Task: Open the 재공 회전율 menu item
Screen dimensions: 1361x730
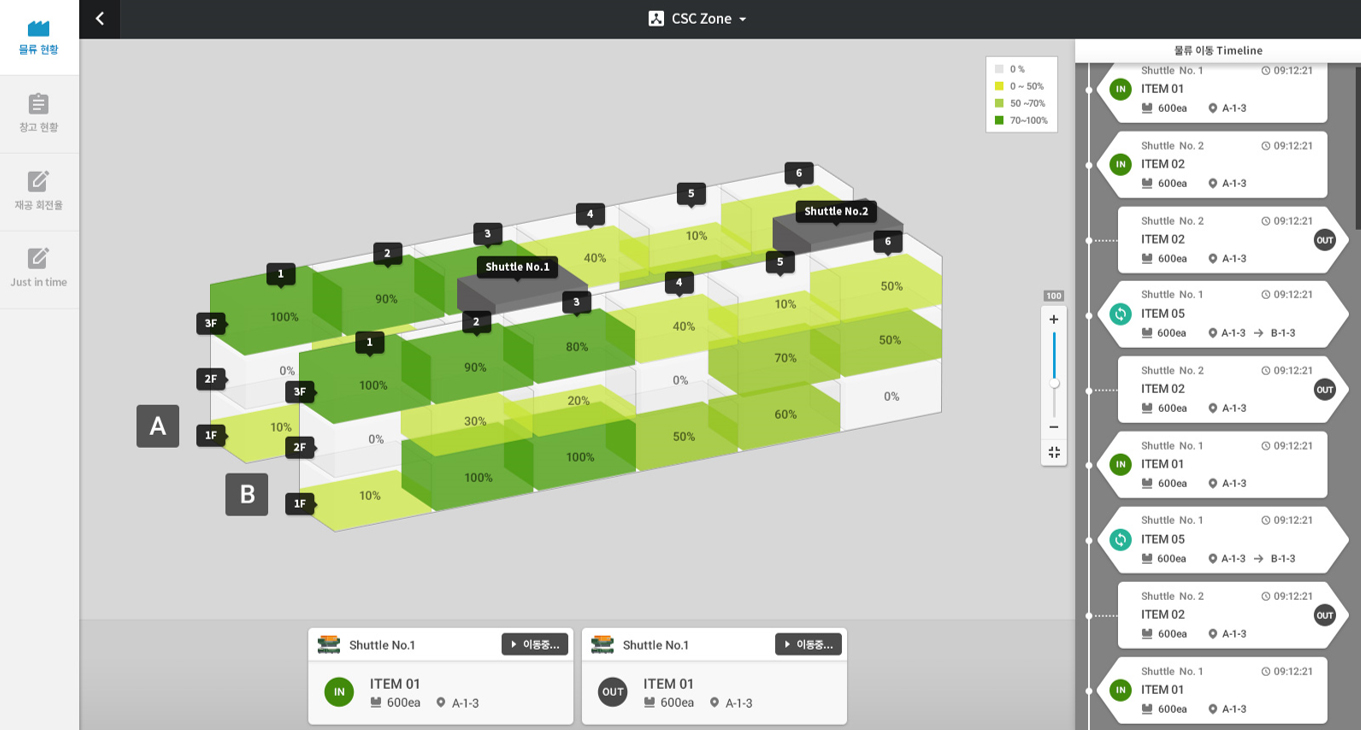Action: pos(39,192)
